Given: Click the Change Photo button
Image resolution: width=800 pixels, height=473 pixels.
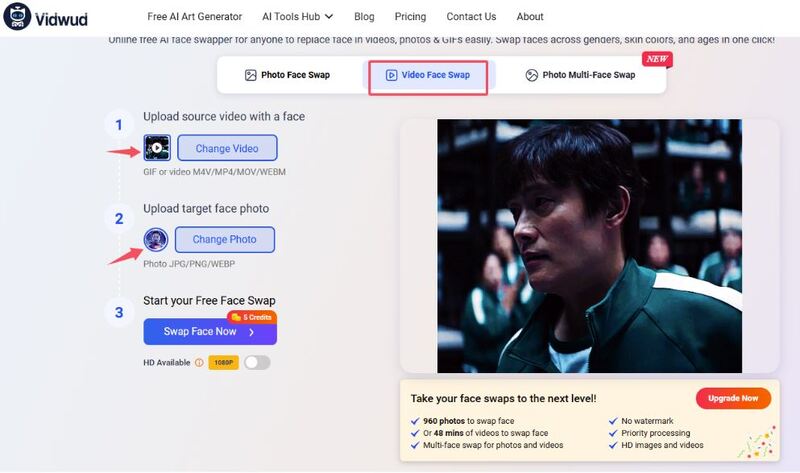Looking at the screenshot, I should tap(224, 239).
